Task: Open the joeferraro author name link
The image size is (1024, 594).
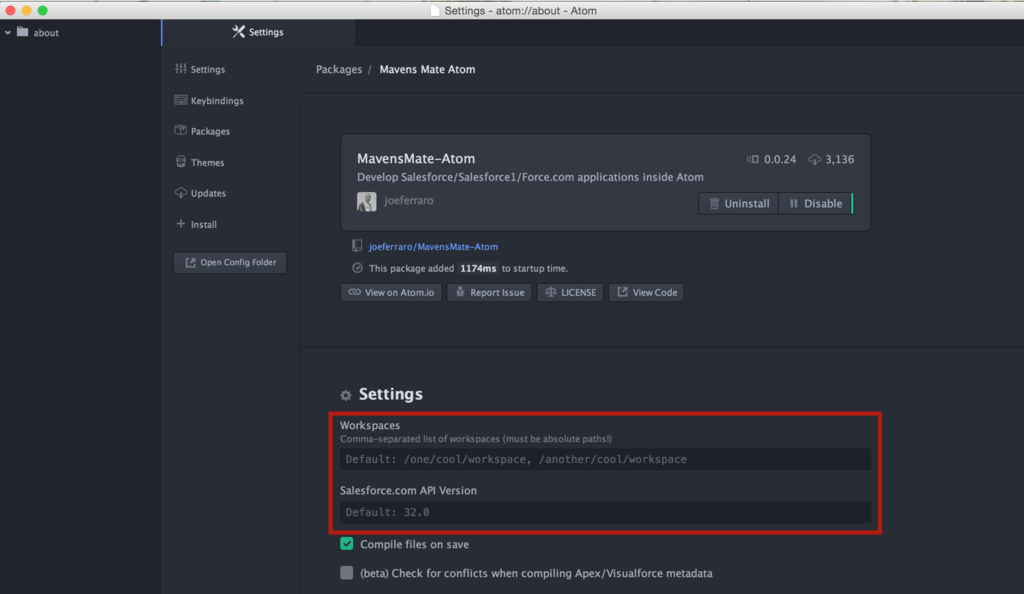Action: coord(409,200)
